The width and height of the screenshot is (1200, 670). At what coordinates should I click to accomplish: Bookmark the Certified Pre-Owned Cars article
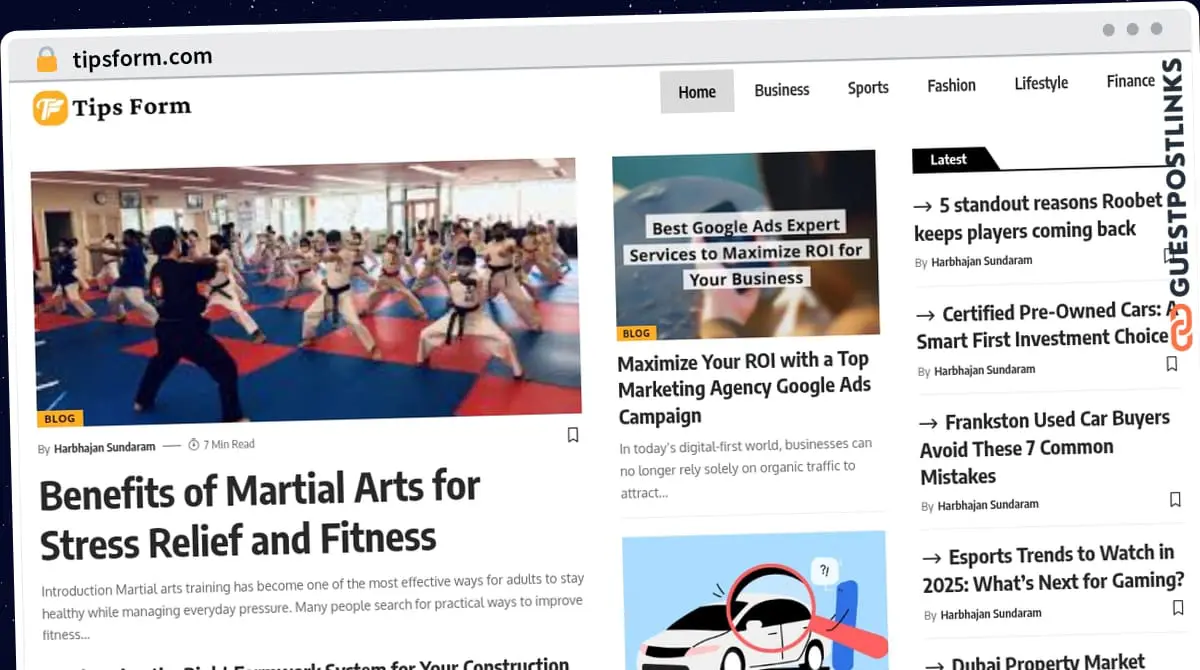pyautogui.click(x=1172, y=364)
